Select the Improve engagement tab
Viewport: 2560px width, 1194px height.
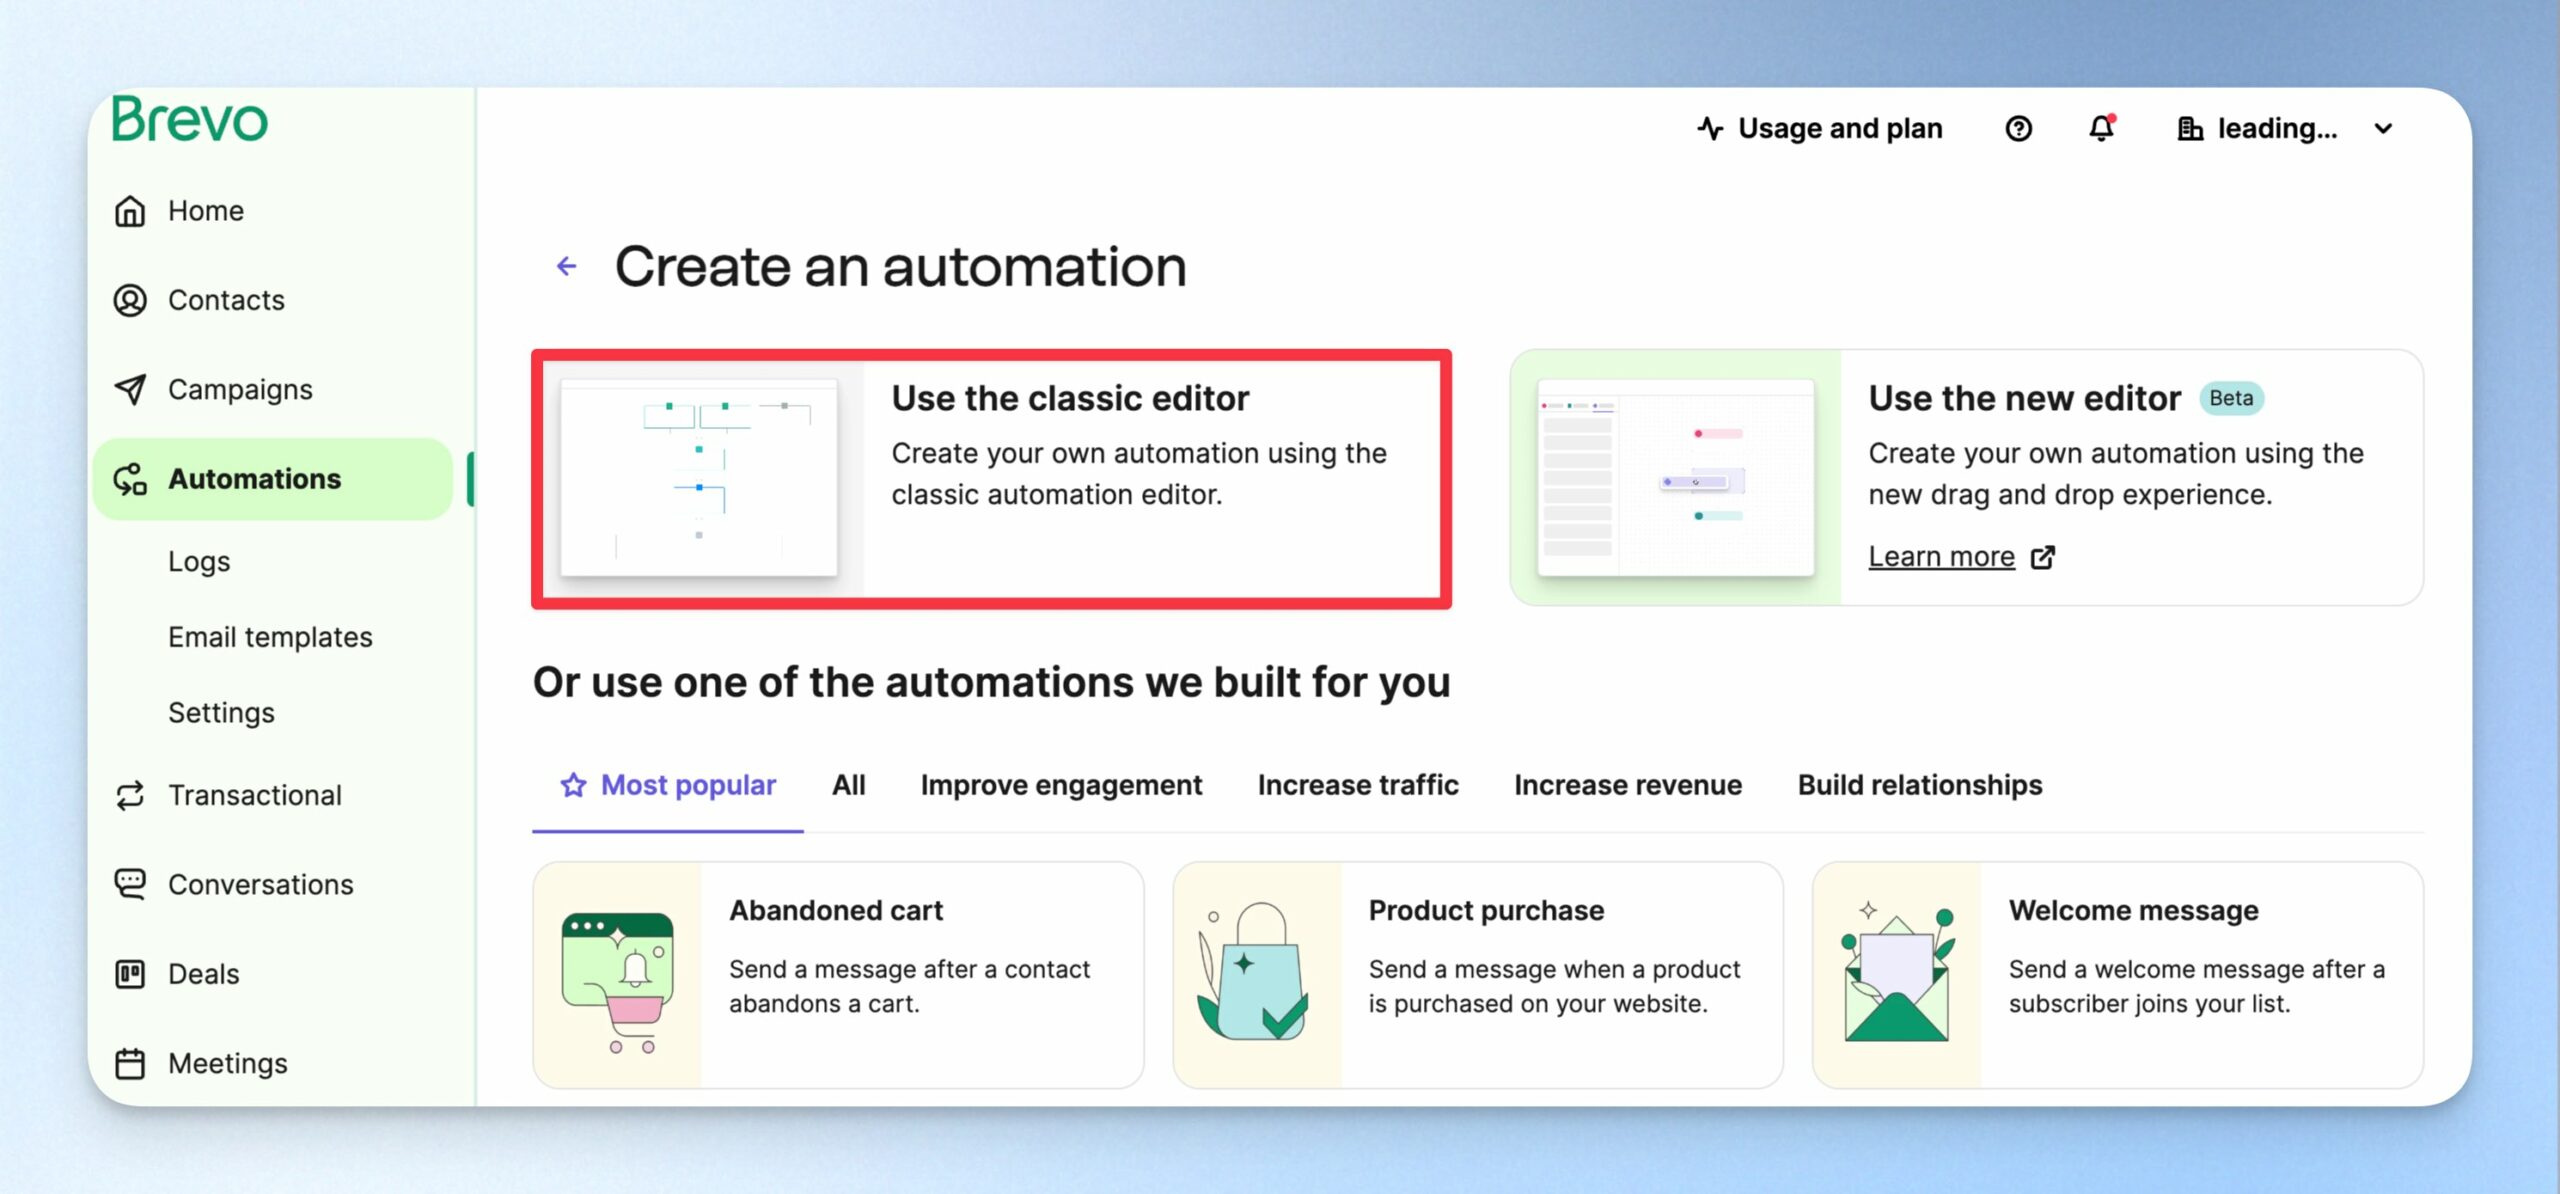1061,785
